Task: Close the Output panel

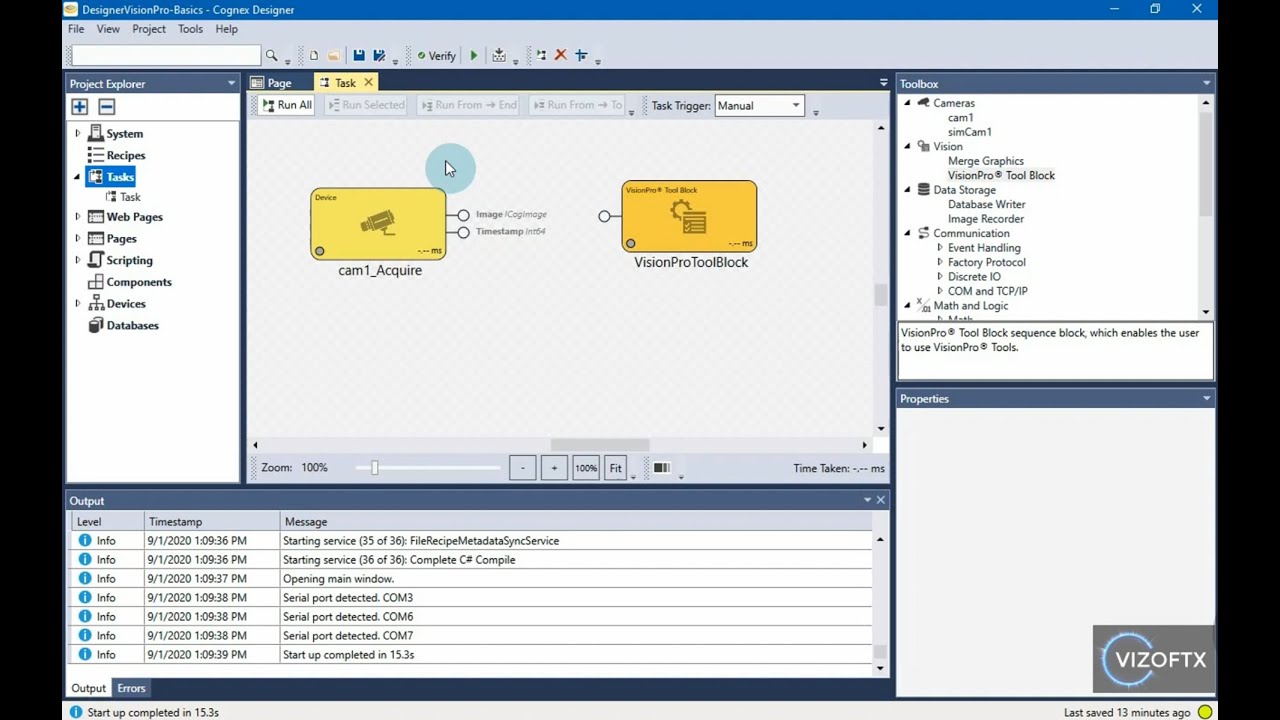Action: (x=881, y=500)
